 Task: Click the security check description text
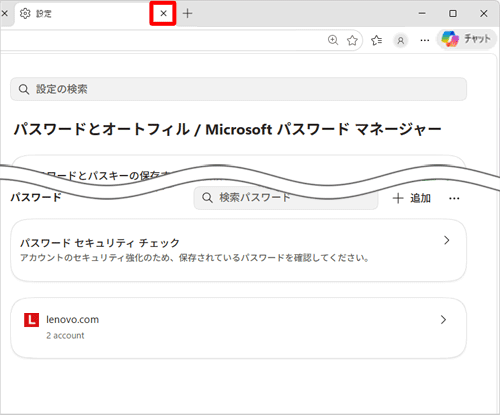pyautogui.click(x=195, y=258)
